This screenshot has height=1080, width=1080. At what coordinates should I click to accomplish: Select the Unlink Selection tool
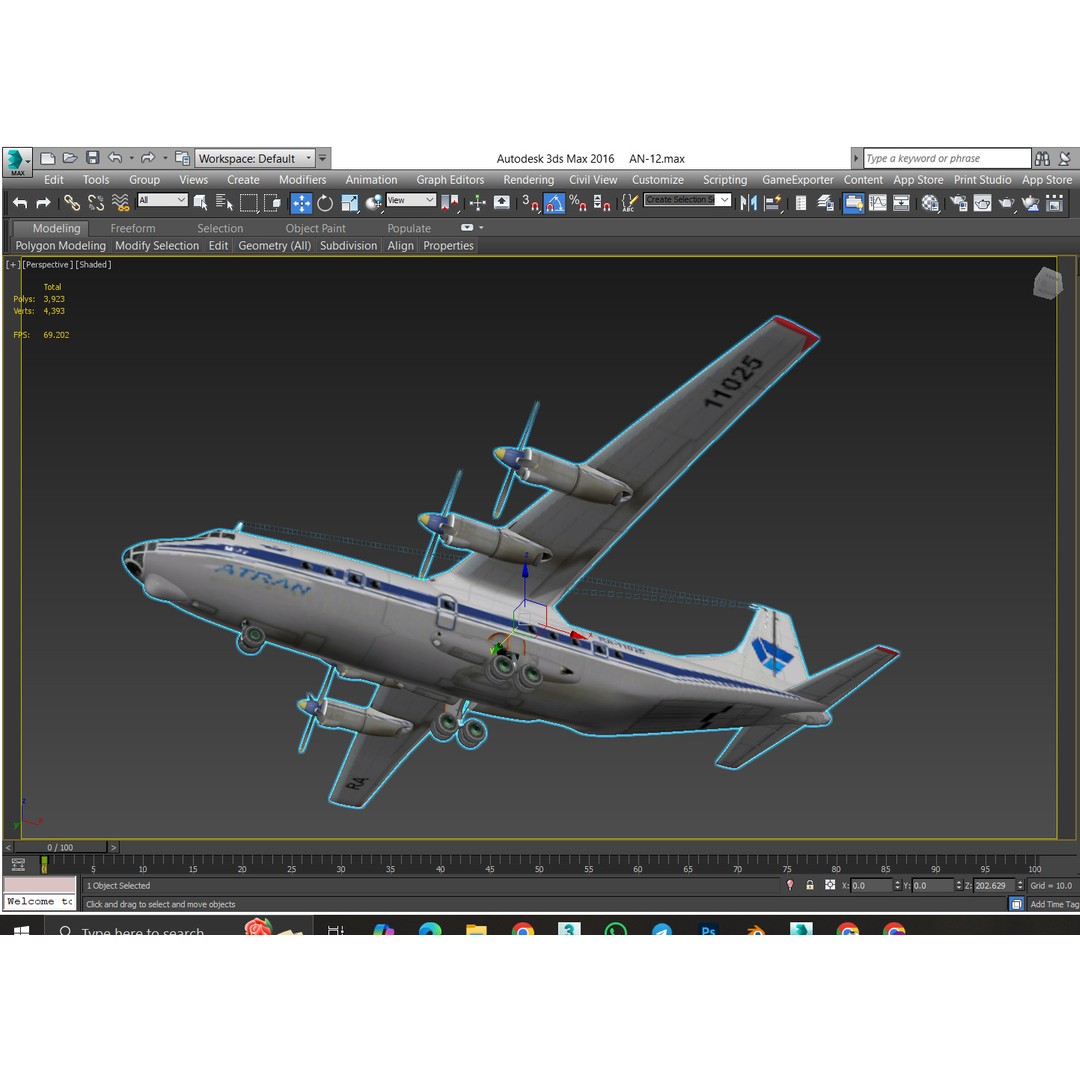(96, 202)
